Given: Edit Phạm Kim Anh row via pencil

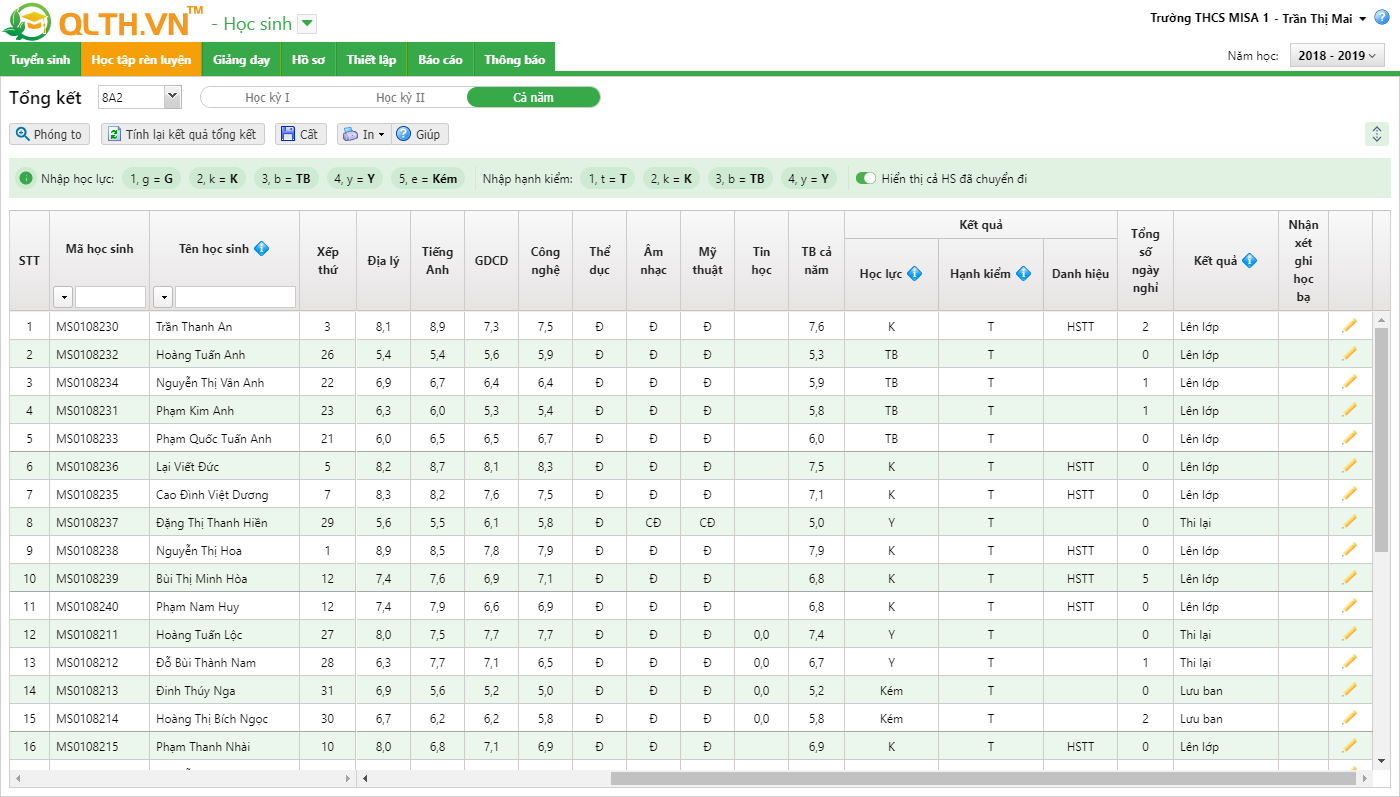Looking at the screenshot, I should [x=1349, y=410].
